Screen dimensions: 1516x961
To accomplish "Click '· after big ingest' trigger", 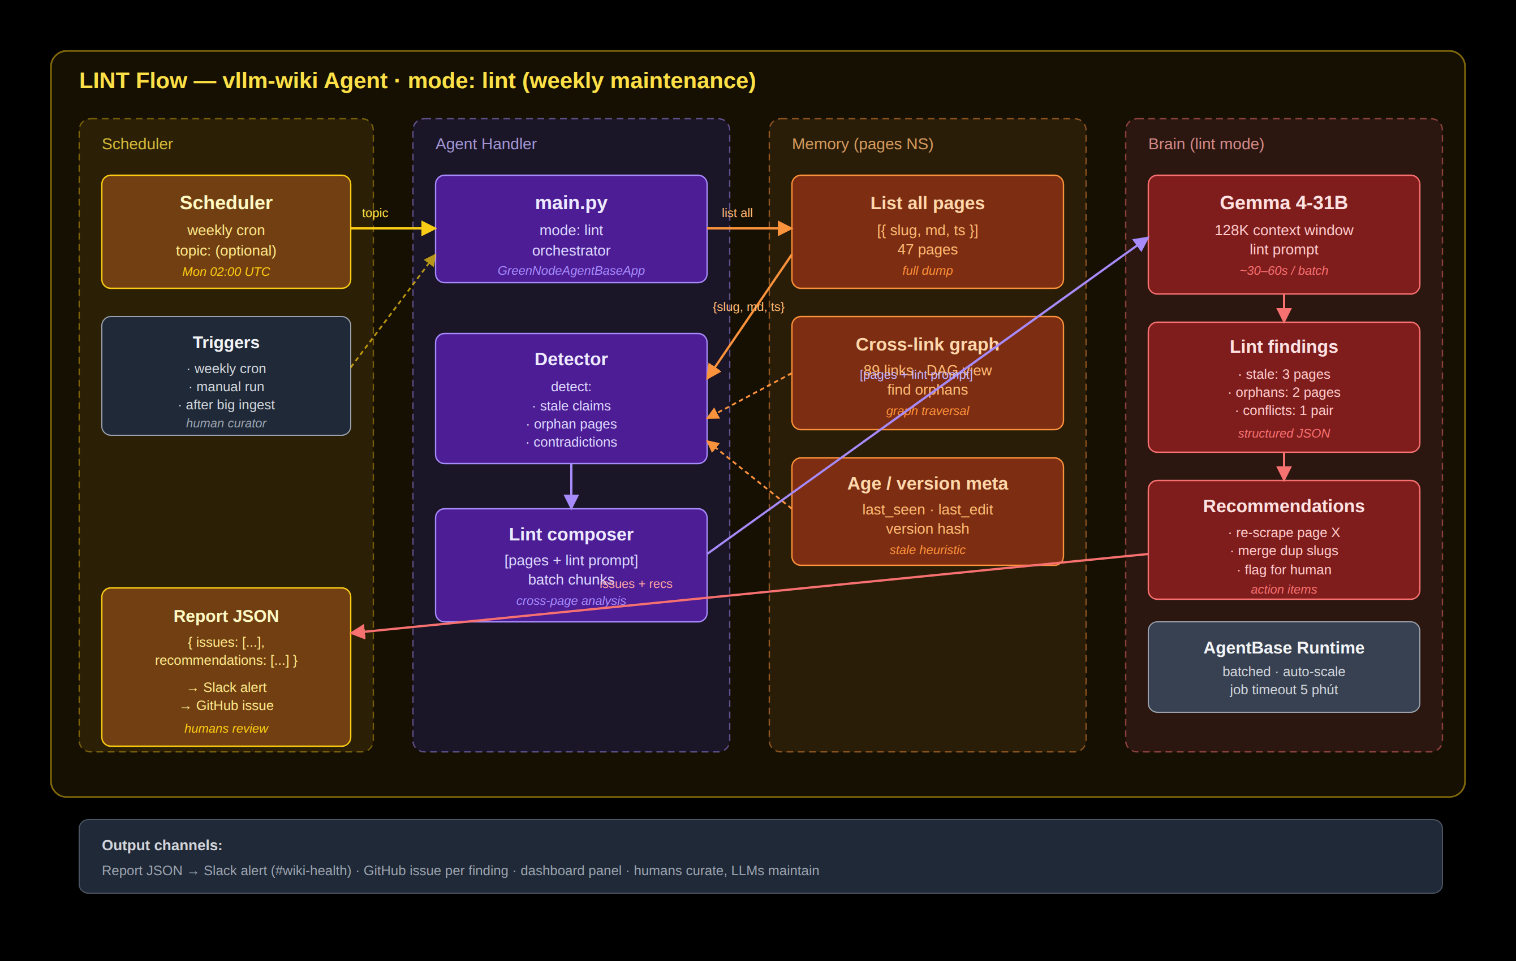I will pos(226,405).
